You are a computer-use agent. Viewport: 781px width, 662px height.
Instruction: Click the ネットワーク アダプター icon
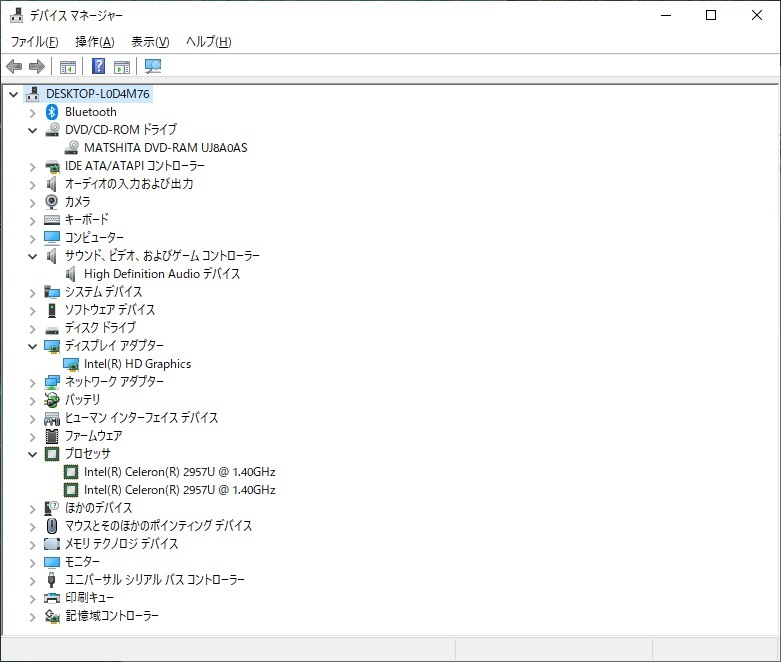(52, 382)
